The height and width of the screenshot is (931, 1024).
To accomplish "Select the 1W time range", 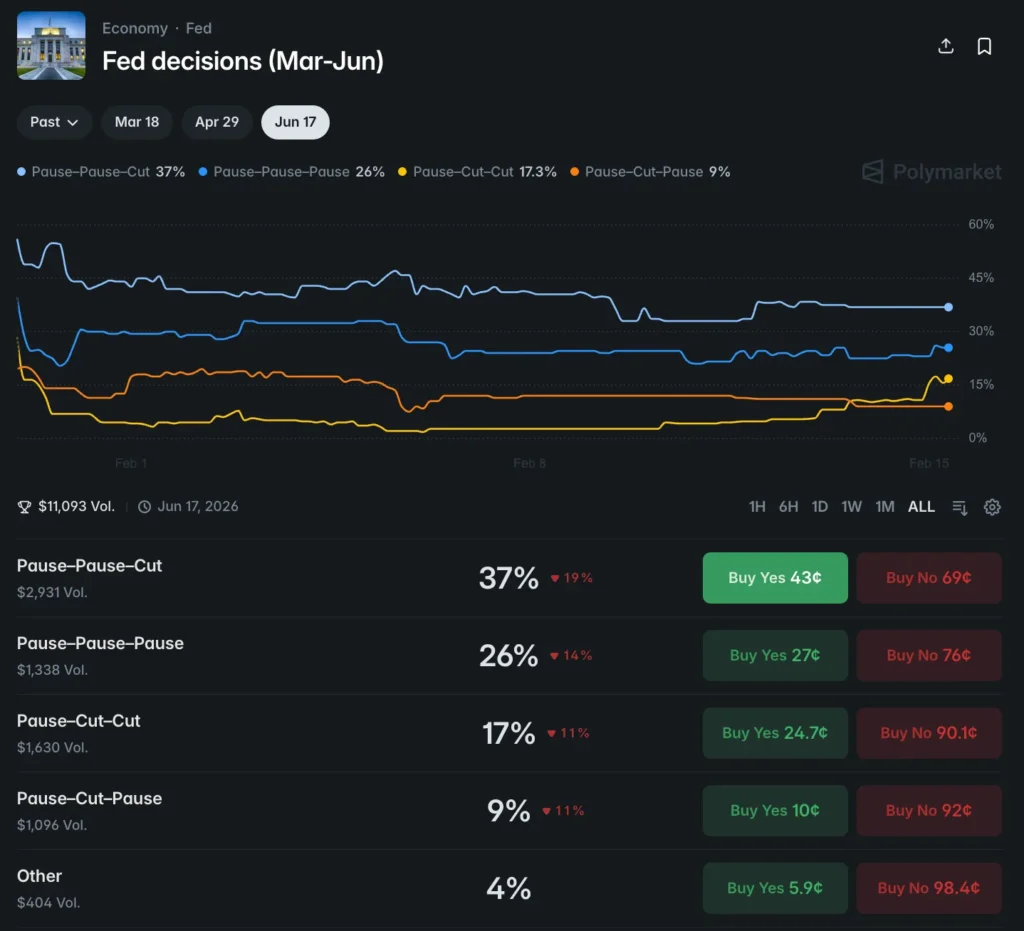I will click(852, 507).
